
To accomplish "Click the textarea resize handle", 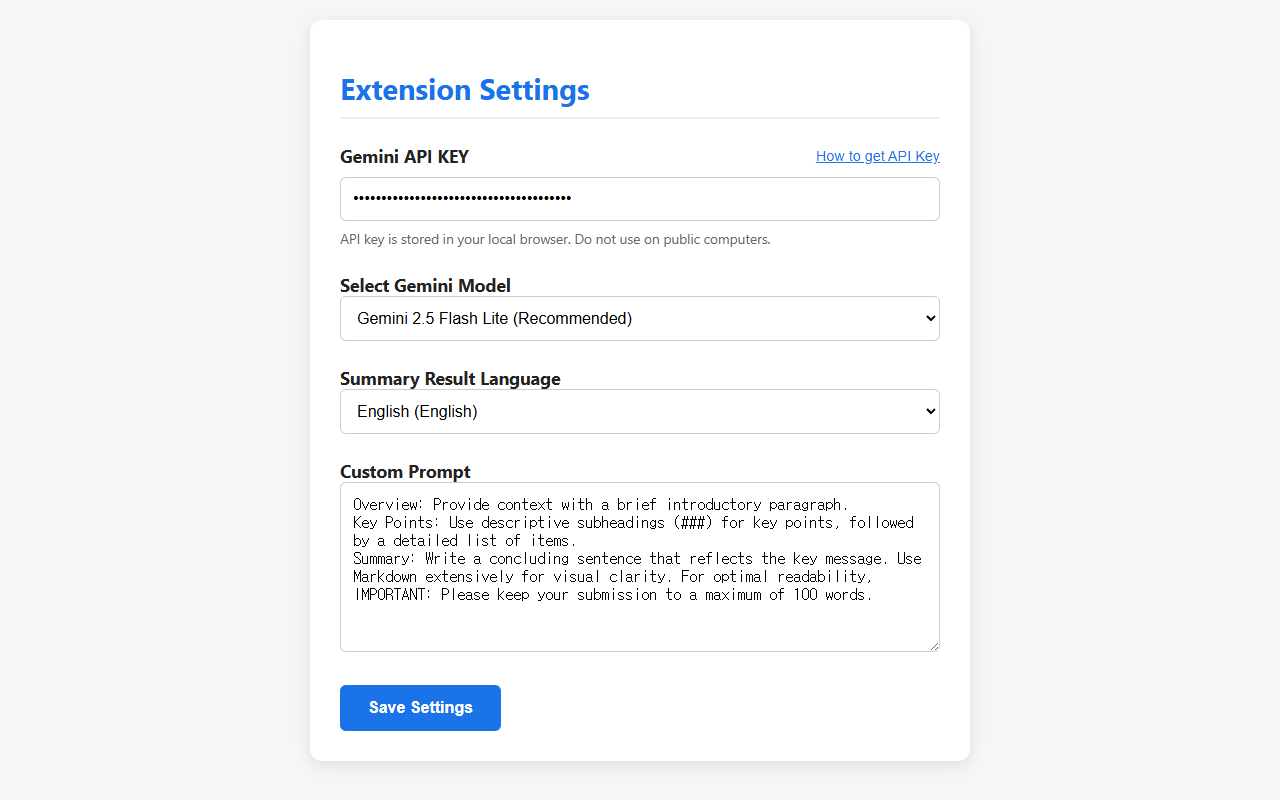I will click(x=933, y=646).
